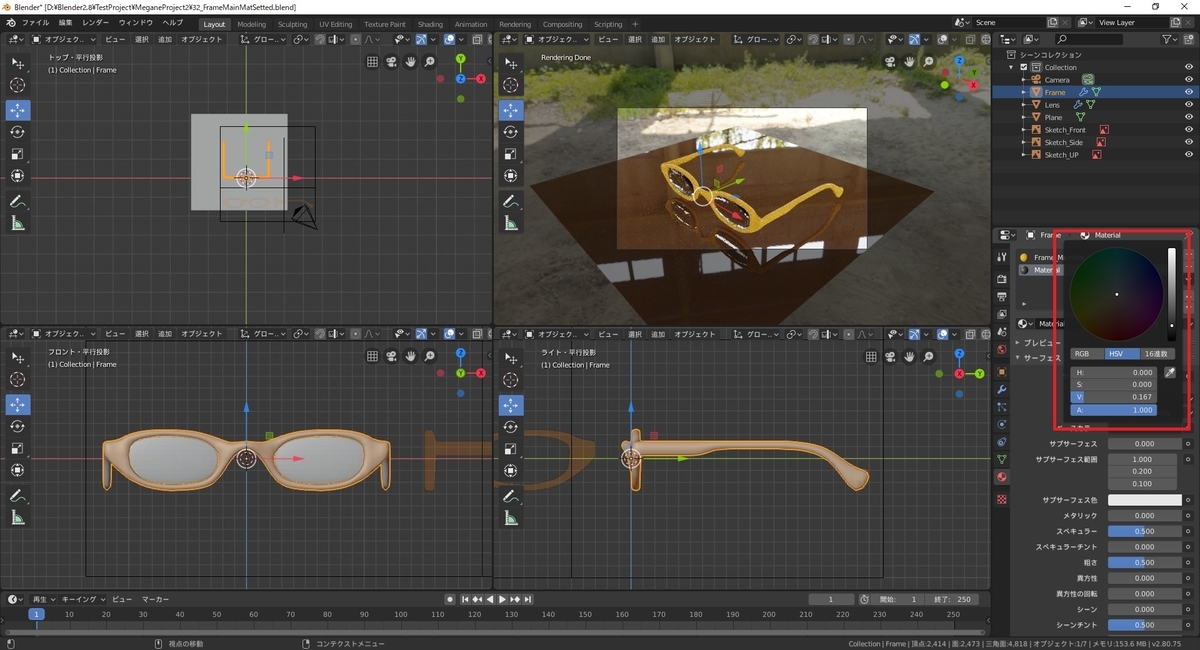Click the zoom magnifier icon in top viewport

tap(430, 62)
